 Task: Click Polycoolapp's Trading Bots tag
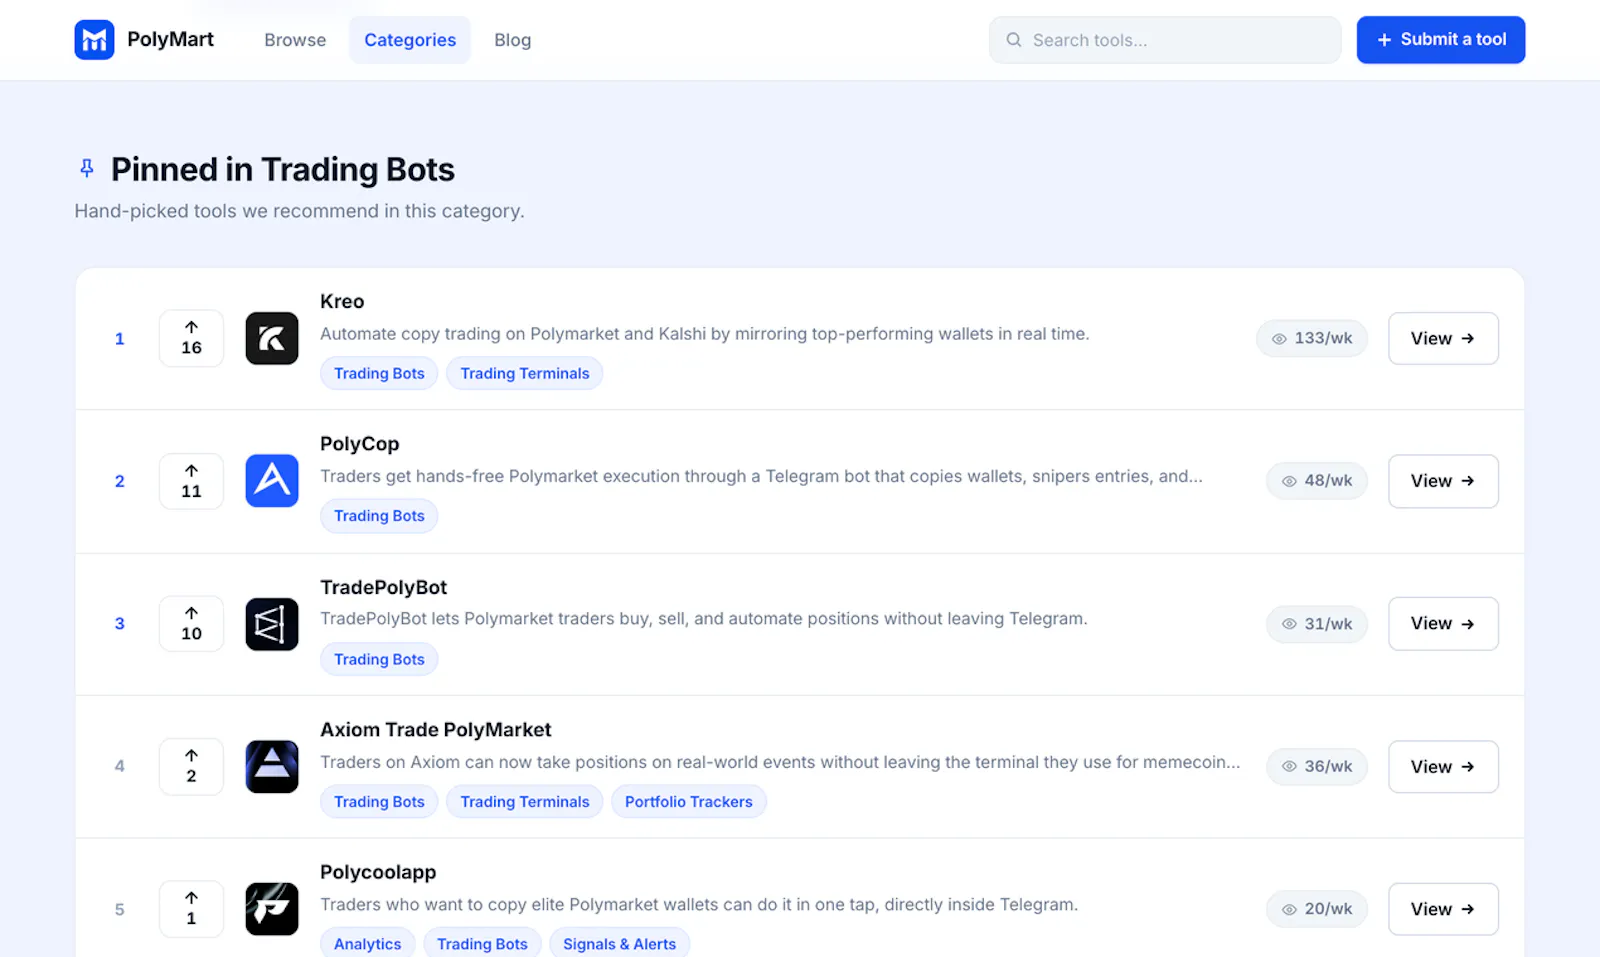(482, 944)
